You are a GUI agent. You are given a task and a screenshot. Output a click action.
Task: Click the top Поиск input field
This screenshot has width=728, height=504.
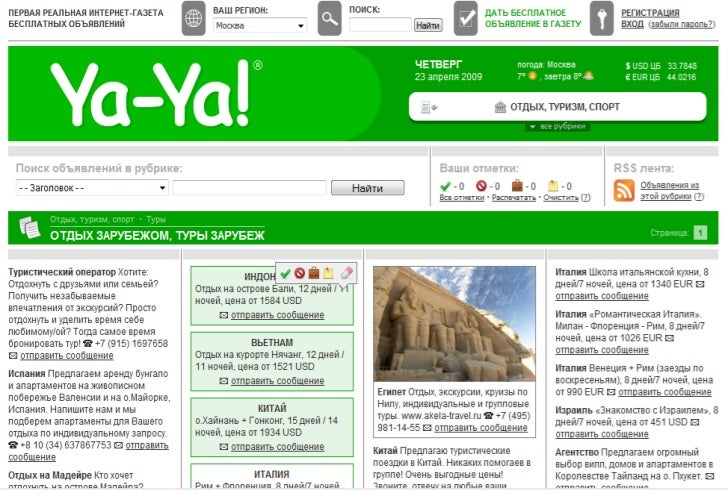click(380, 25)
